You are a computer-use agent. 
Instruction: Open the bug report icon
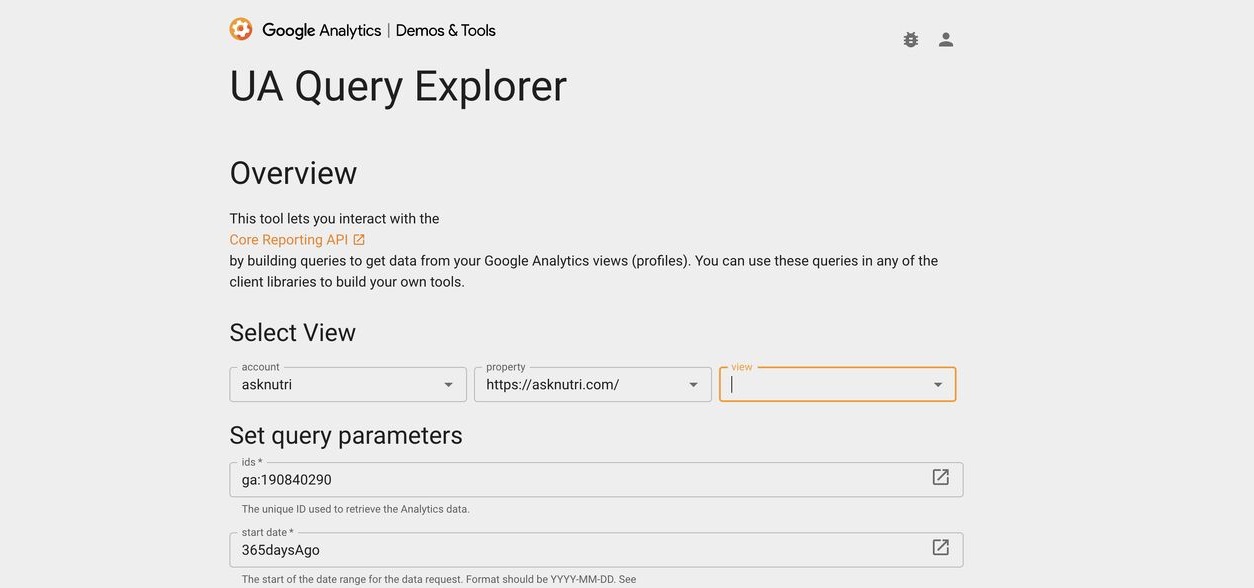pos(908,37)
